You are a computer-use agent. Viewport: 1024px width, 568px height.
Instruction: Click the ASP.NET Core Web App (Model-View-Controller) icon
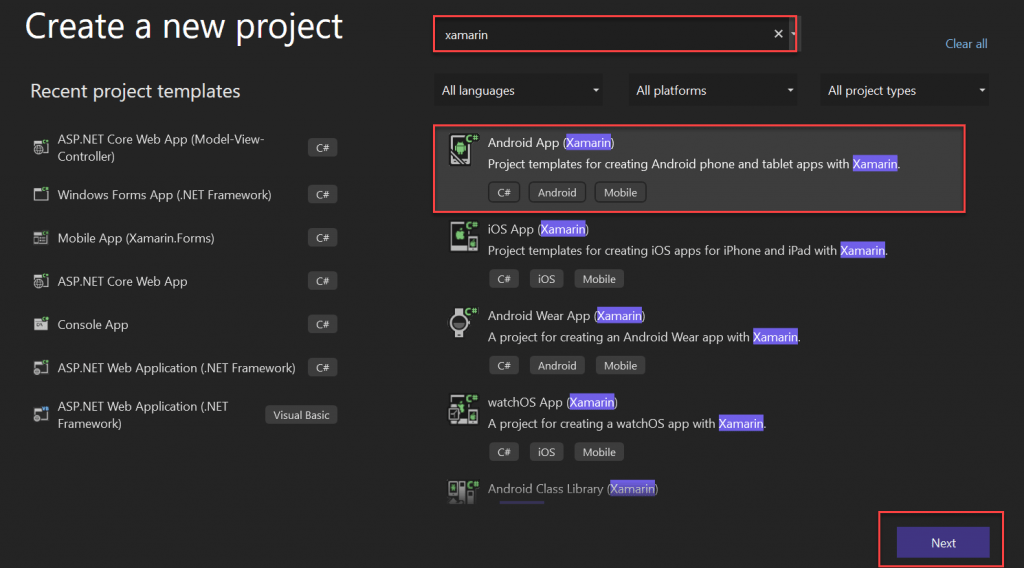[40, 148]
